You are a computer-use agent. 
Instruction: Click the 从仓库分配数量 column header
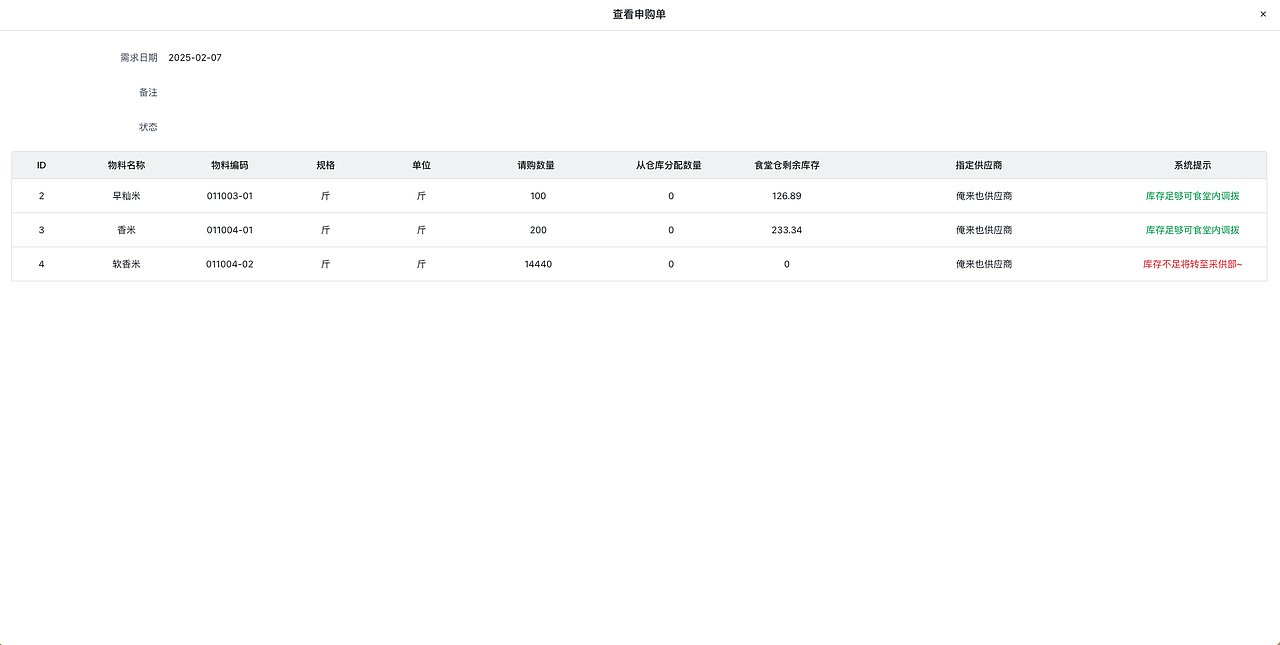click(669, 165)
